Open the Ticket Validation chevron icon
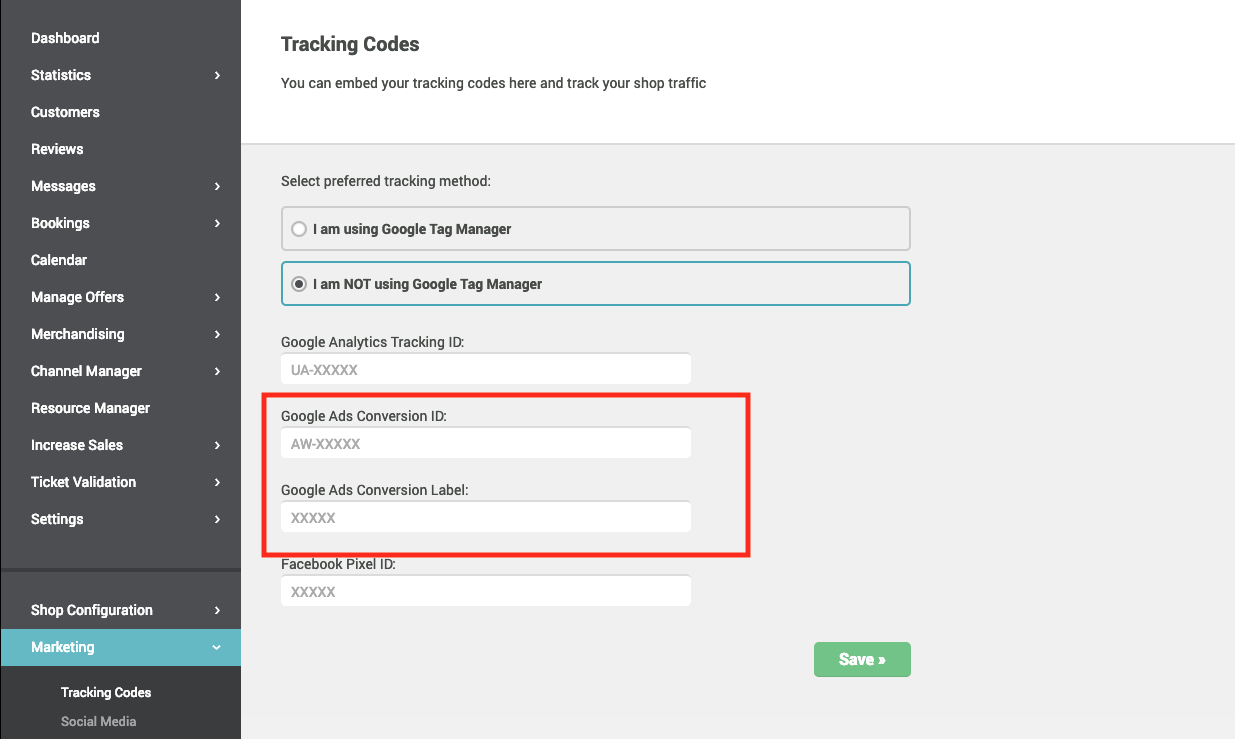This screenshot has width=1235, height=739. [x=217, y=482]
